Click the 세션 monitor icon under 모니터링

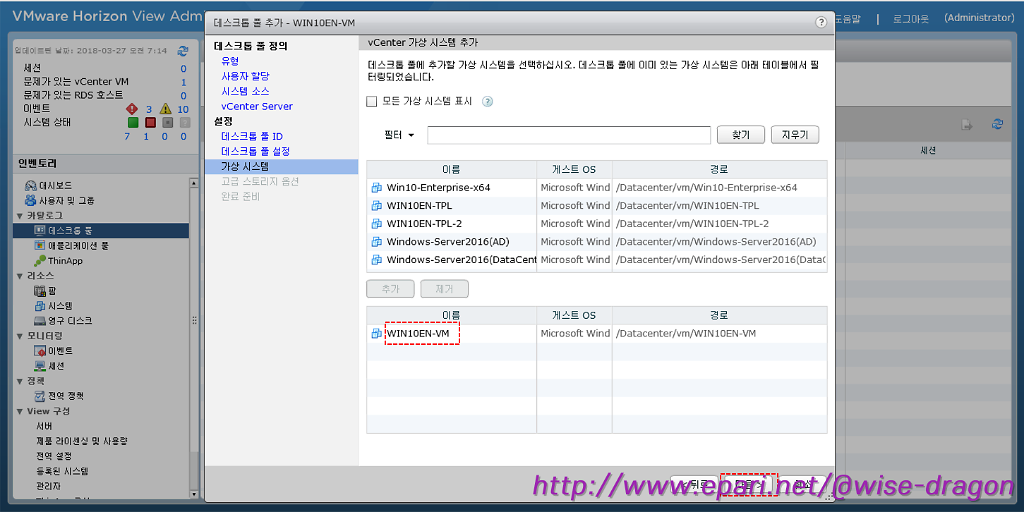[39, 366]
